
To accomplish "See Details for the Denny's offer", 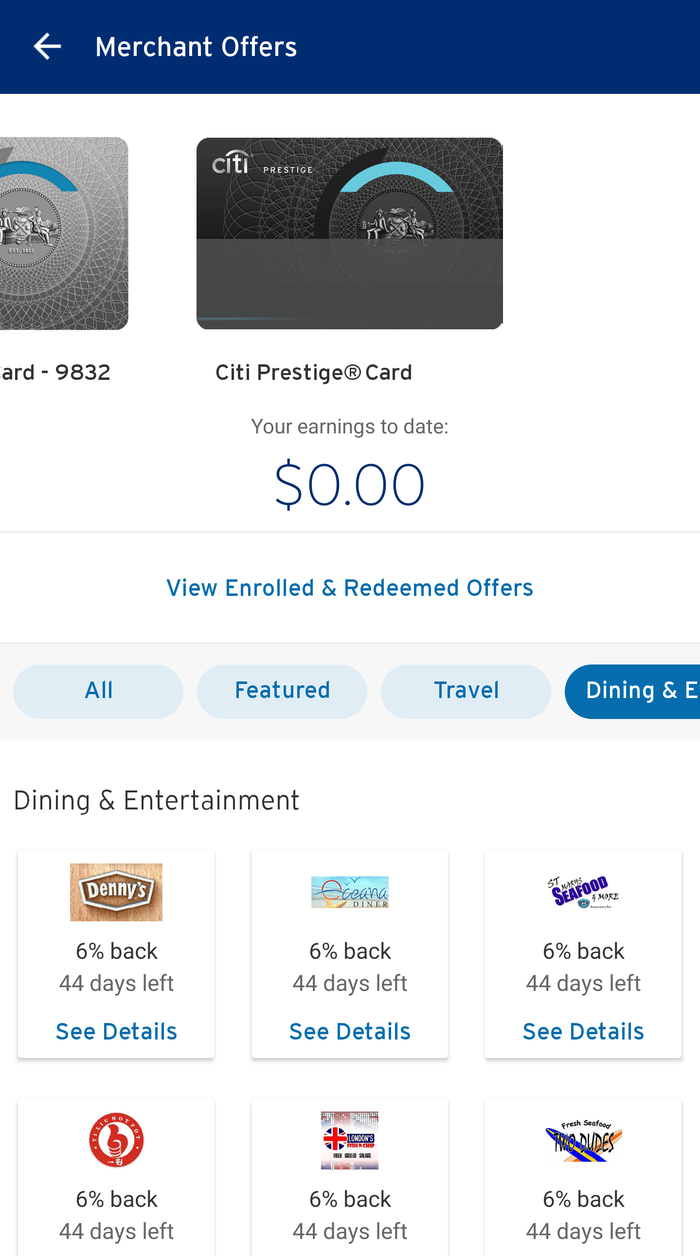I will tap(116, 1031).
